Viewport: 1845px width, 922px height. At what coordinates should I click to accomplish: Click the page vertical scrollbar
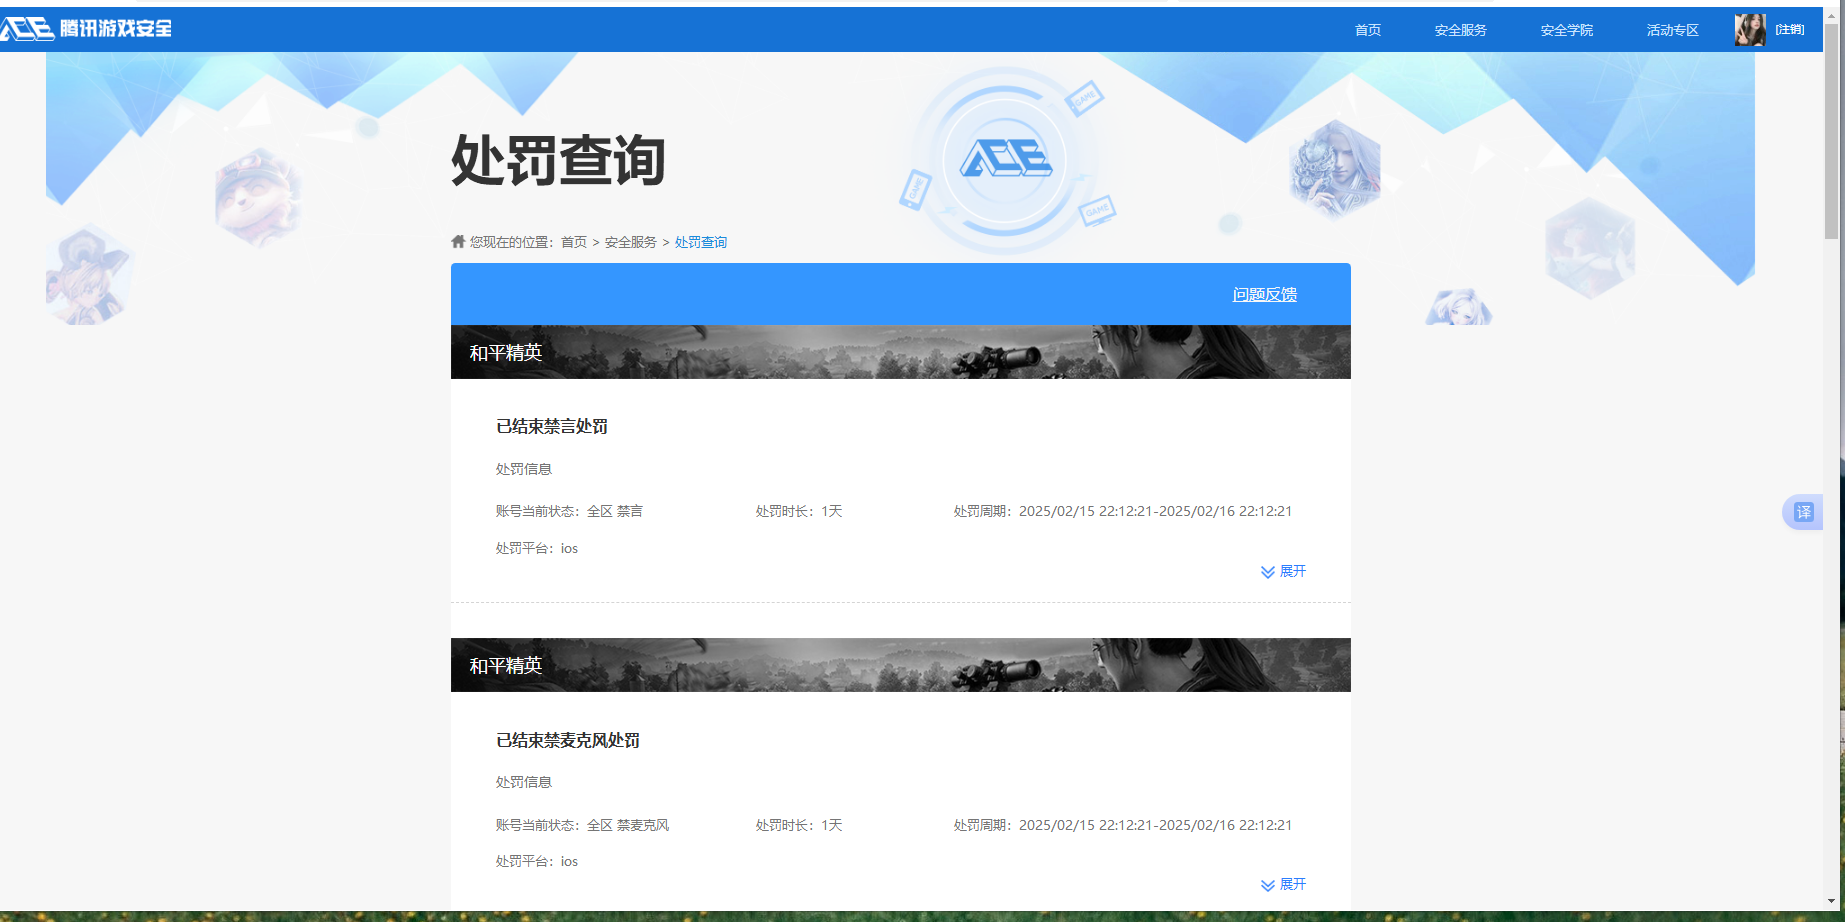(x=1831, y=130)
